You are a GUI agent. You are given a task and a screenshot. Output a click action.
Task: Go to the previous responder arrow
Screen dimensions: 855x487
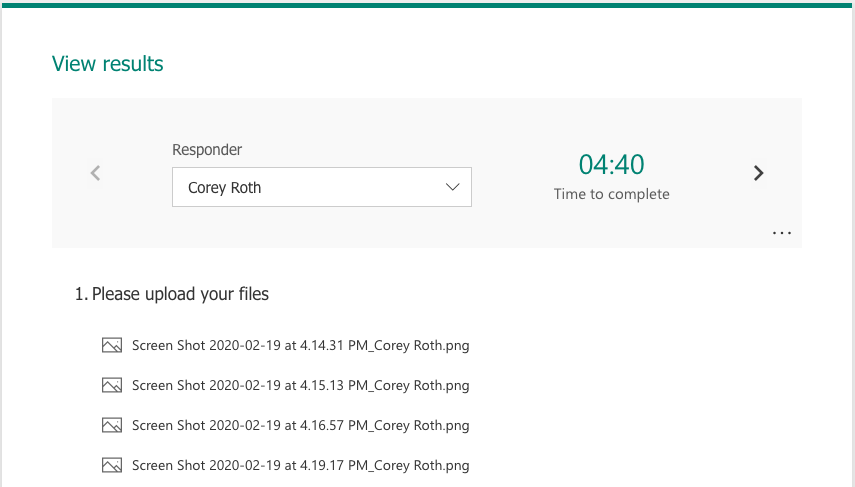[96, 173]
